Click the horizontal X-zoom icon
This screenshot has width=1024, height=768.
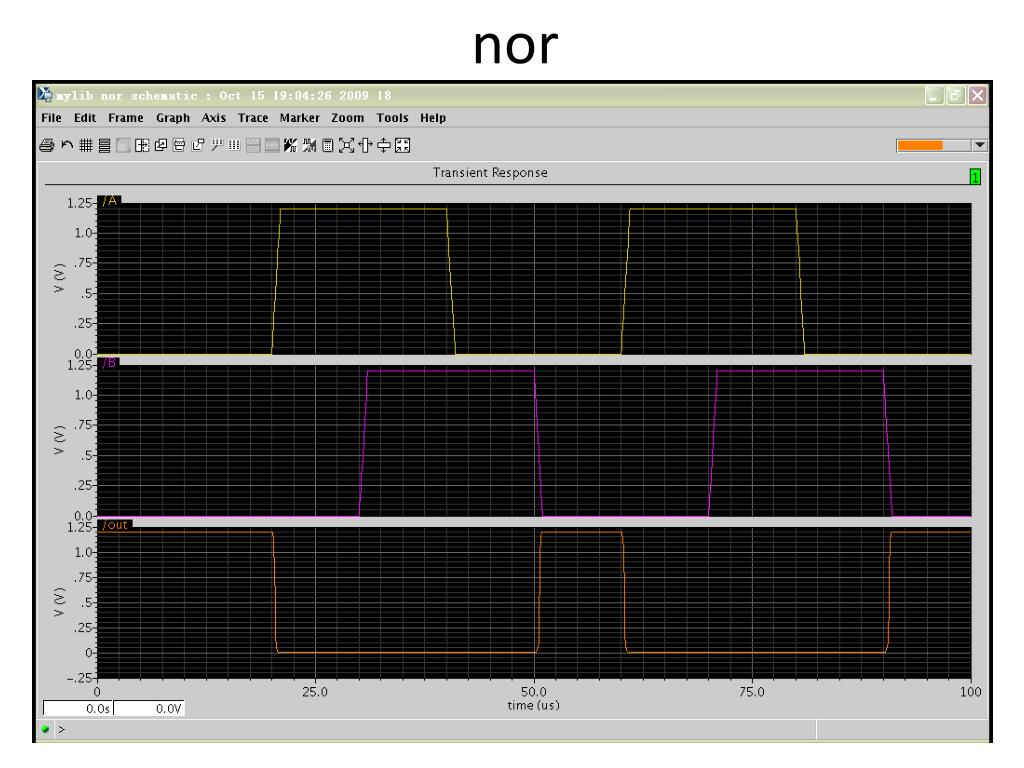coord(365,146)
